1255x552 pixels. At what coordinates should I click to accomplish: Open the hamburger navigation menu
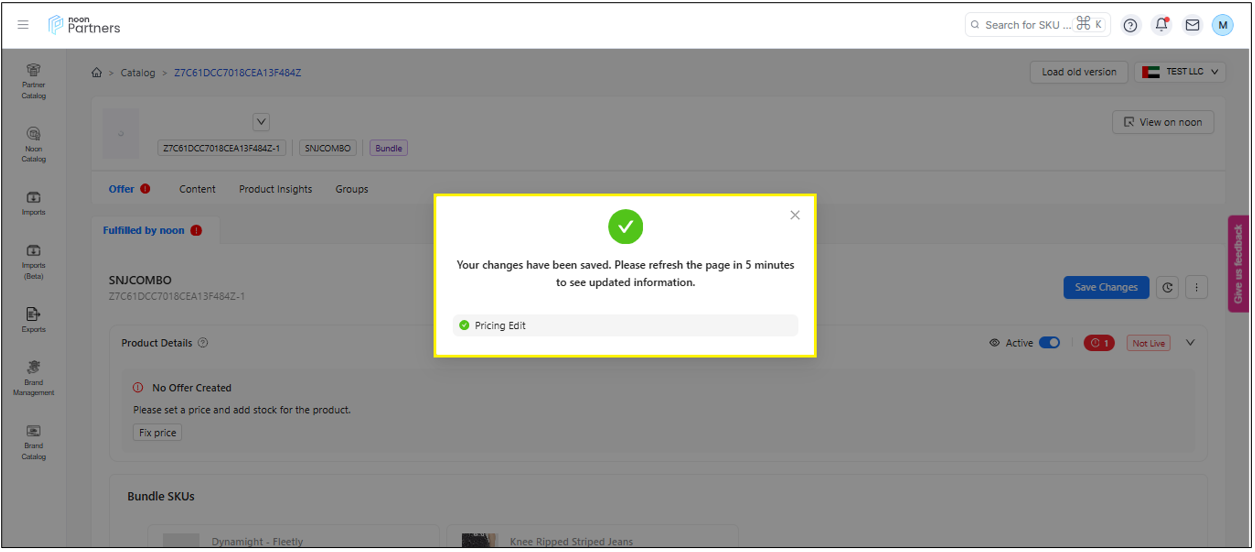(23, 25)
